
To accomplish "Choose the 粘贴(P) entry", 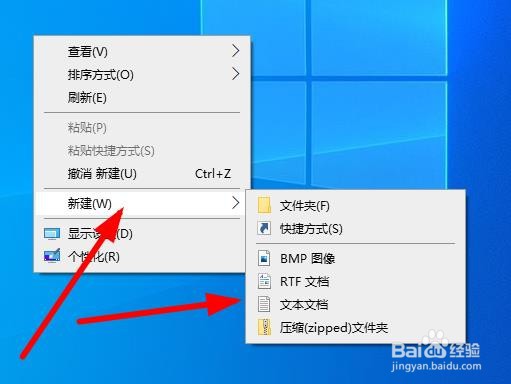I will click(142, 128).
